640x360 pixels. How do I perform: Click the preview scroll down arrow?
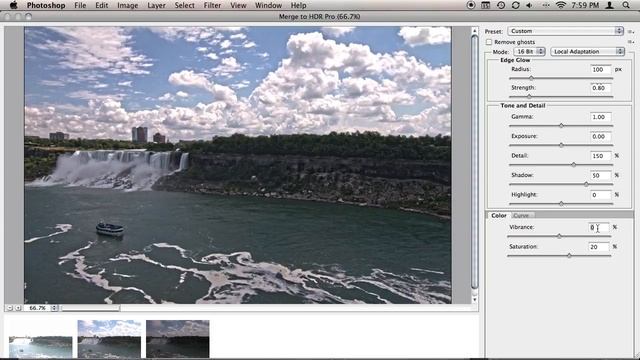point(474,299)
